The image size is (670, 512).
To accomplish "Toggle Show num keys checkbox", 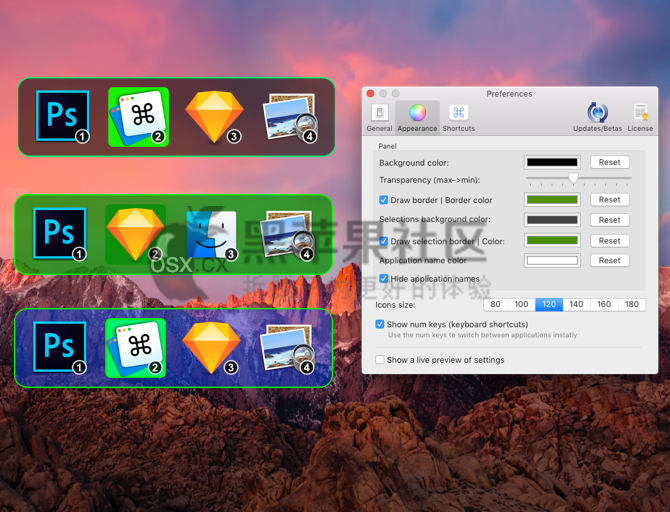I will tap(379, 324).
